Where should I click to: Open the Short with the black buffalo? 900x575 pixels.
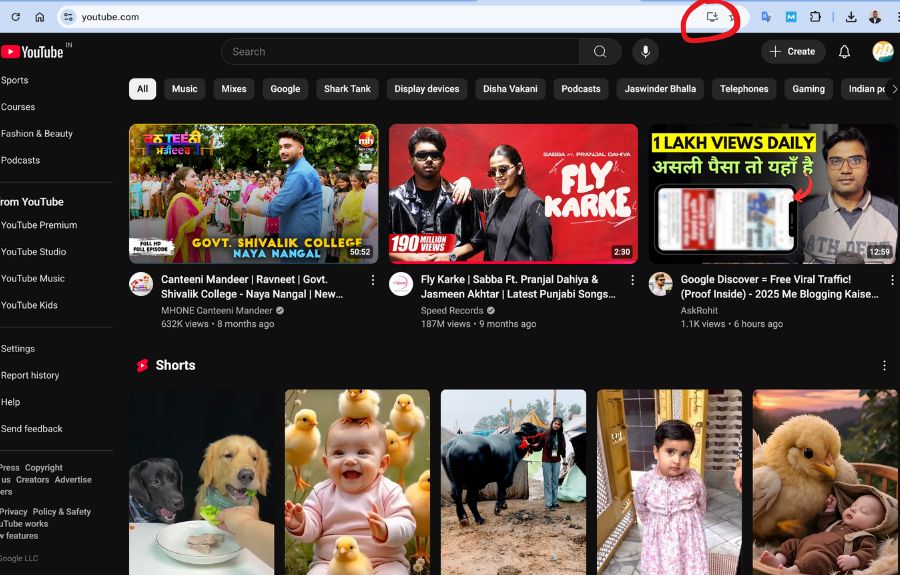coord(513,482)
